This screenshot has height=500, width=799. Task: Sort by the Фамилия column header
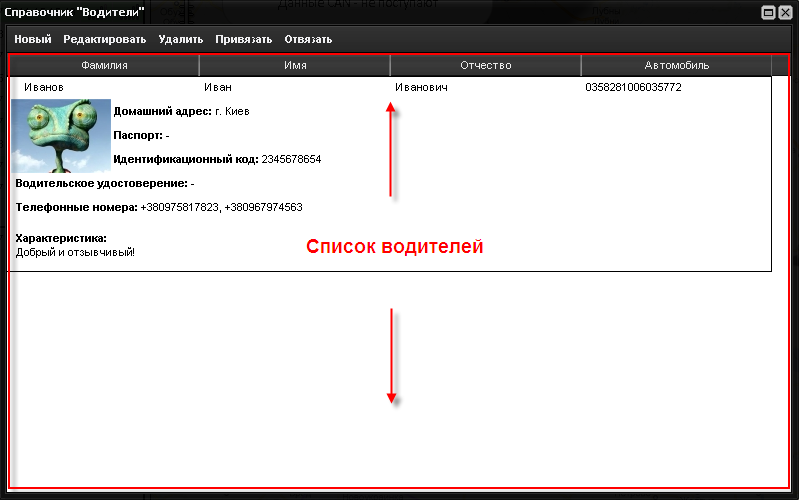[104, 65]
